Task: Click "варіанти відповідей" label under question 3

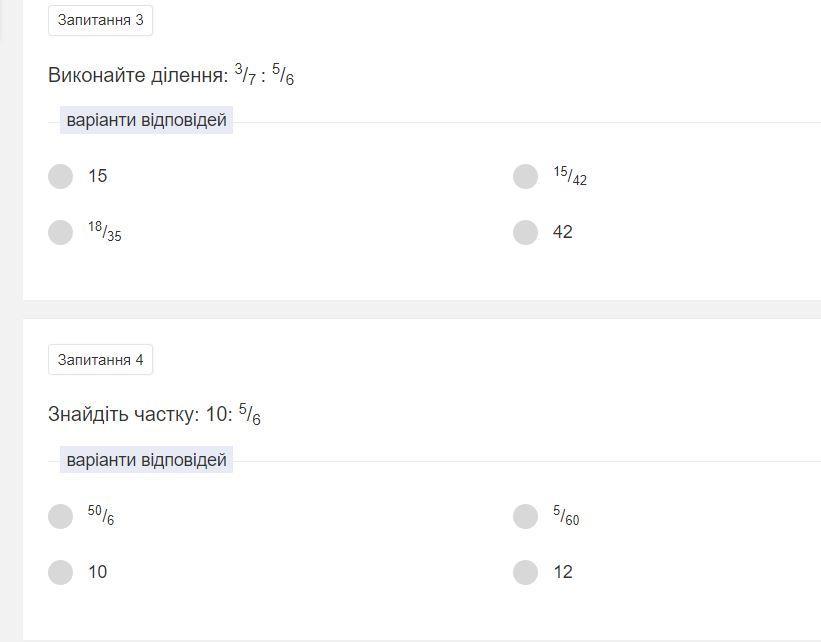Action: (146, 120)
